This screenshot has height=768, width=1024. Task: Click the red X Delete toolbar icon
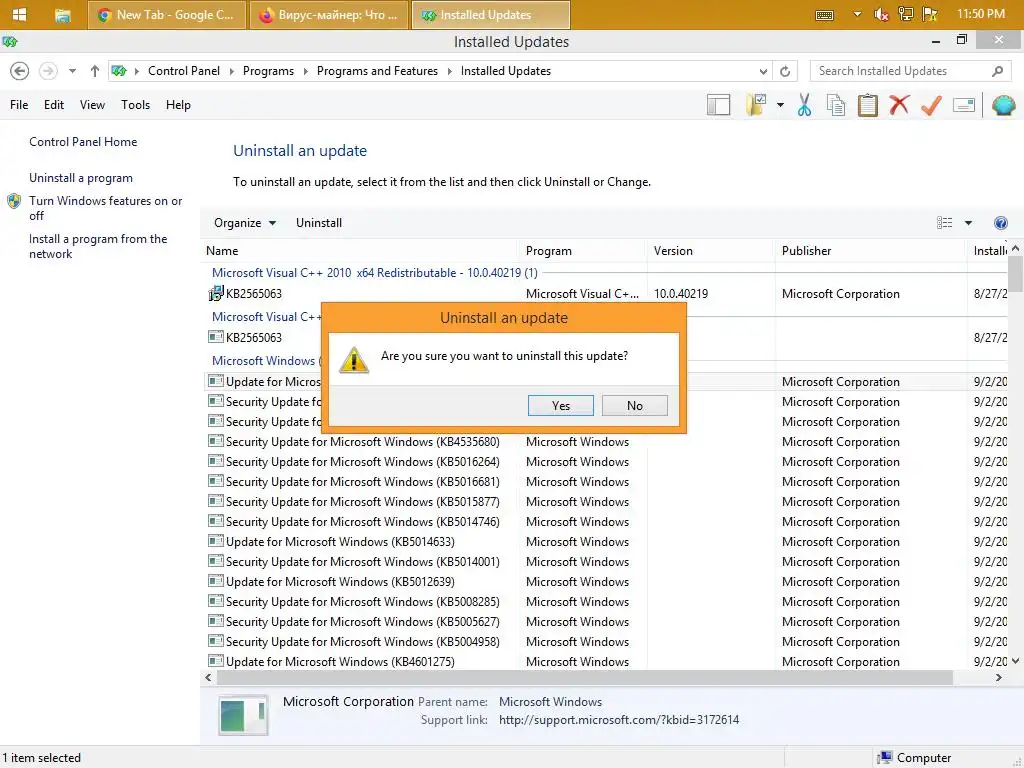pyautogui.click(x=899, y=105)
